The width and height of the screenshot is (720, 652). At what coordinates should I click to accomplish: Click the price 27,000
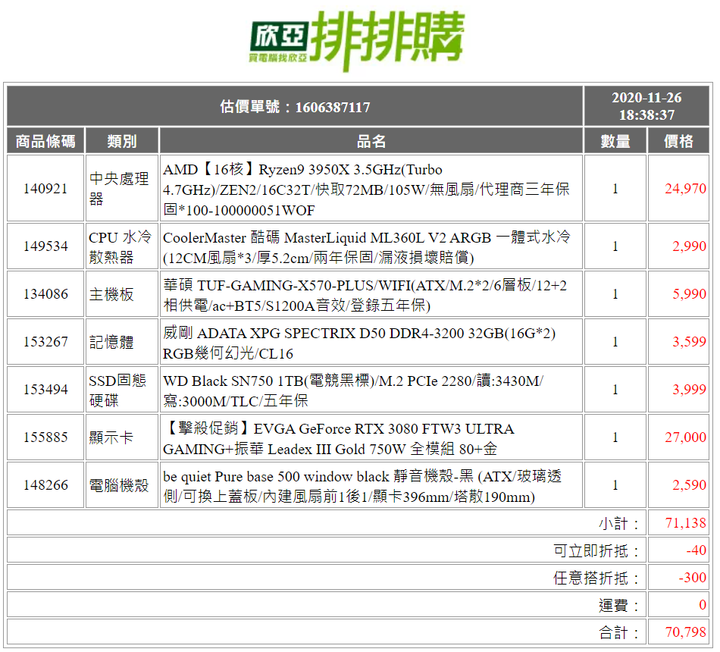click(x=685, y=437)
